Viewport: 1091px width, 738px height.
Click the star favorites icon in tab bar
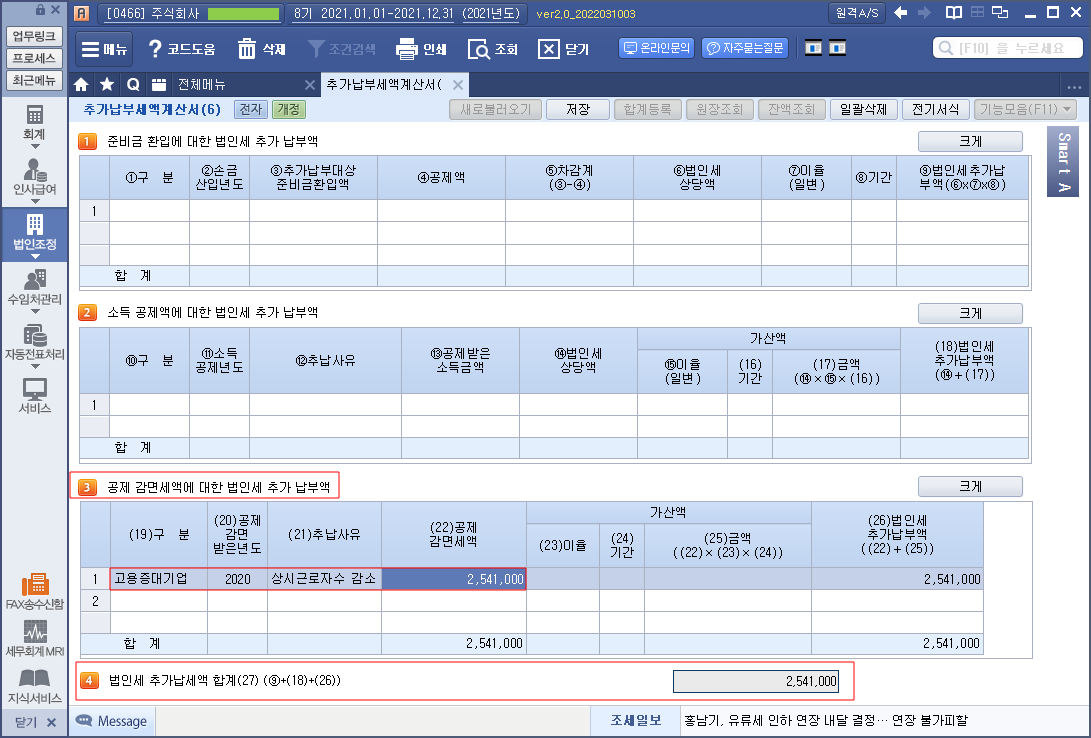106,84
